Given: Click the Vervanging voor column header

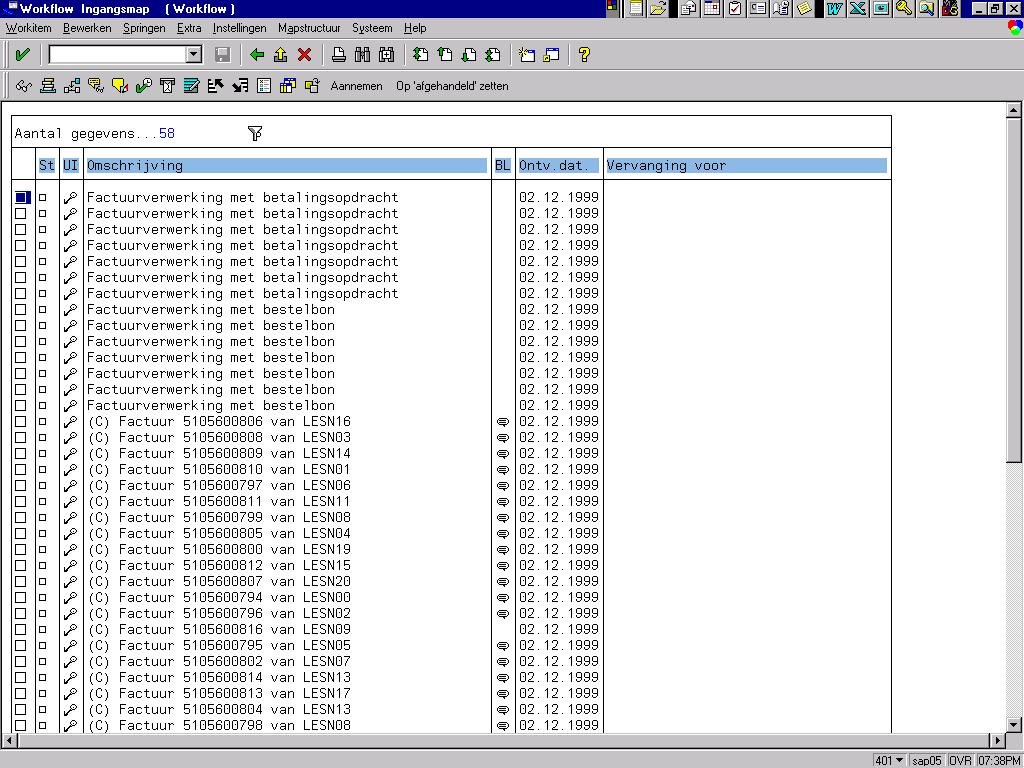Looking at the screenshot, I should pyautogui.click(x=746, y=166).
